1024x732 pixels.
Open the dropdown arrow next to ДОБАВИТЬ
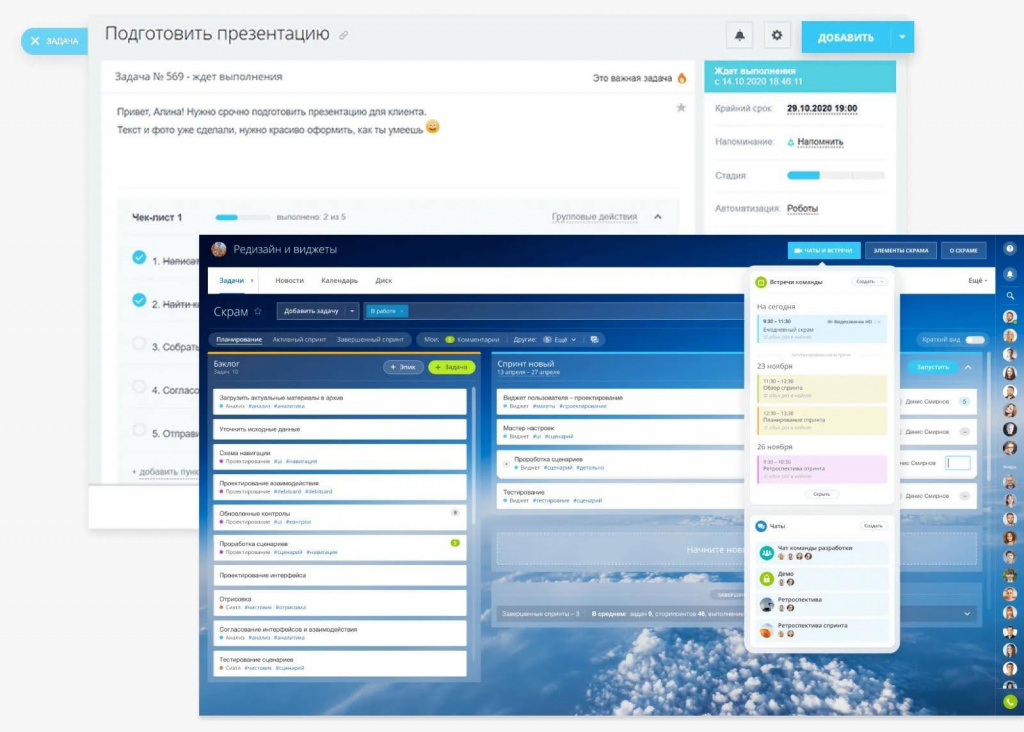pos(901,38)
